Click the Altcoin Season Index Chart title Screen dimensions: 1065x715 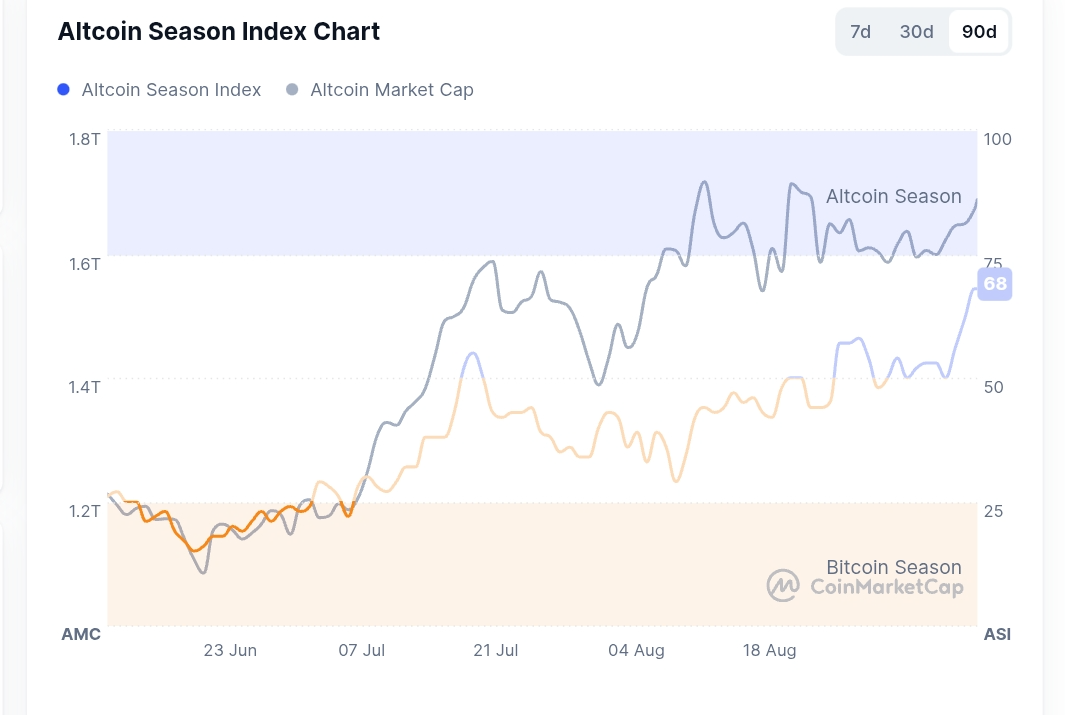click(219, 31)
